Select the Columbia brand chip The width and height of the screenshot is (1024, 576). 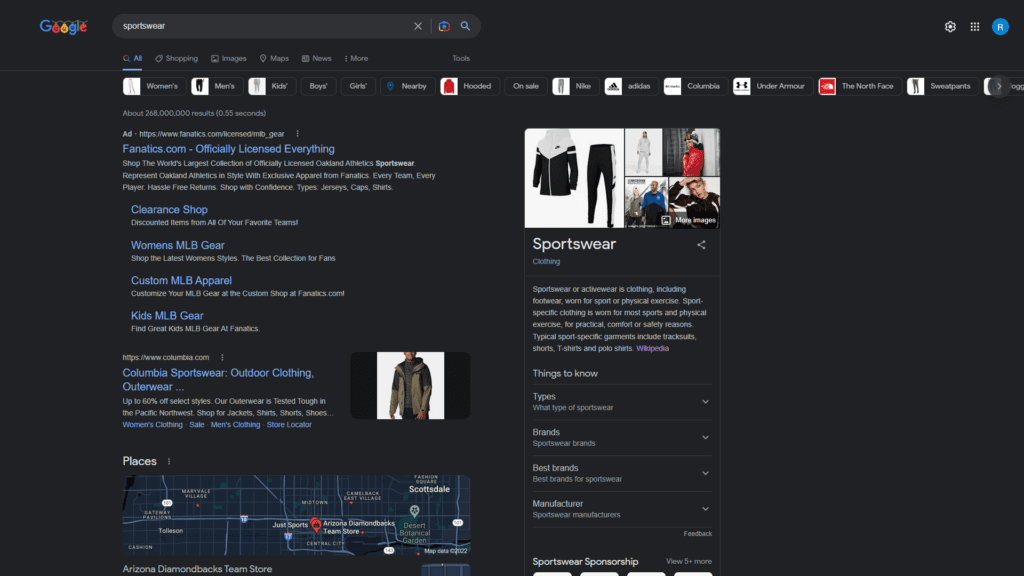[696, 86]
